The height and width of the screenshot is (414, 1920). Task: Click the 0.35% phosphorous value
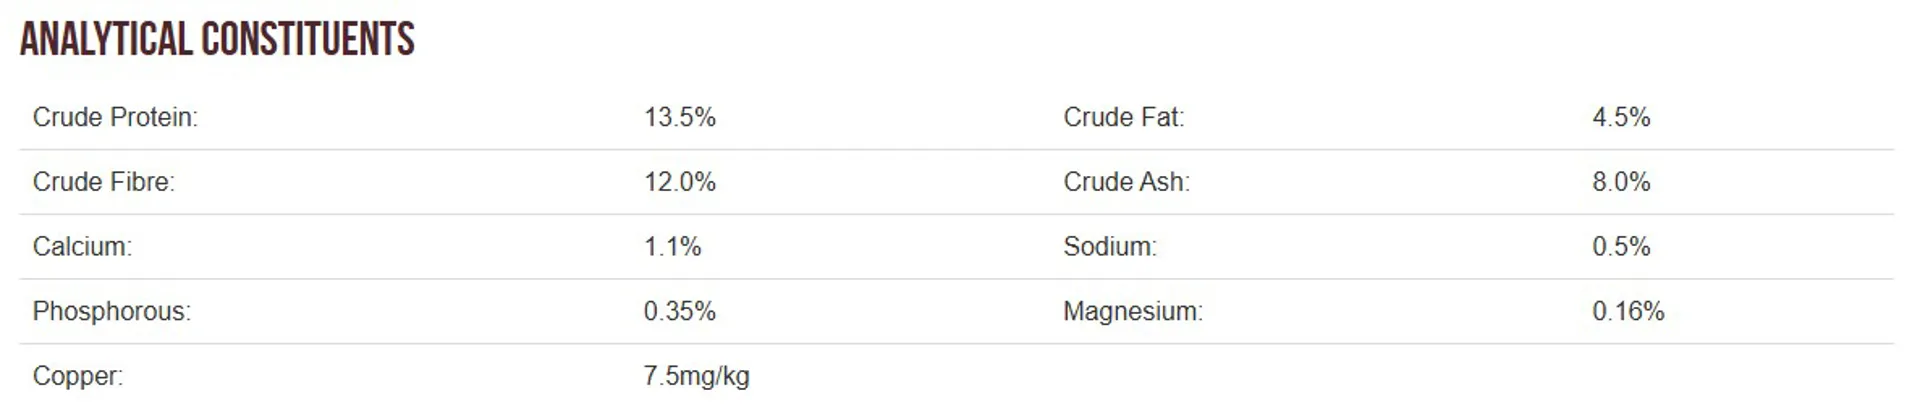(x=680, y=311)
